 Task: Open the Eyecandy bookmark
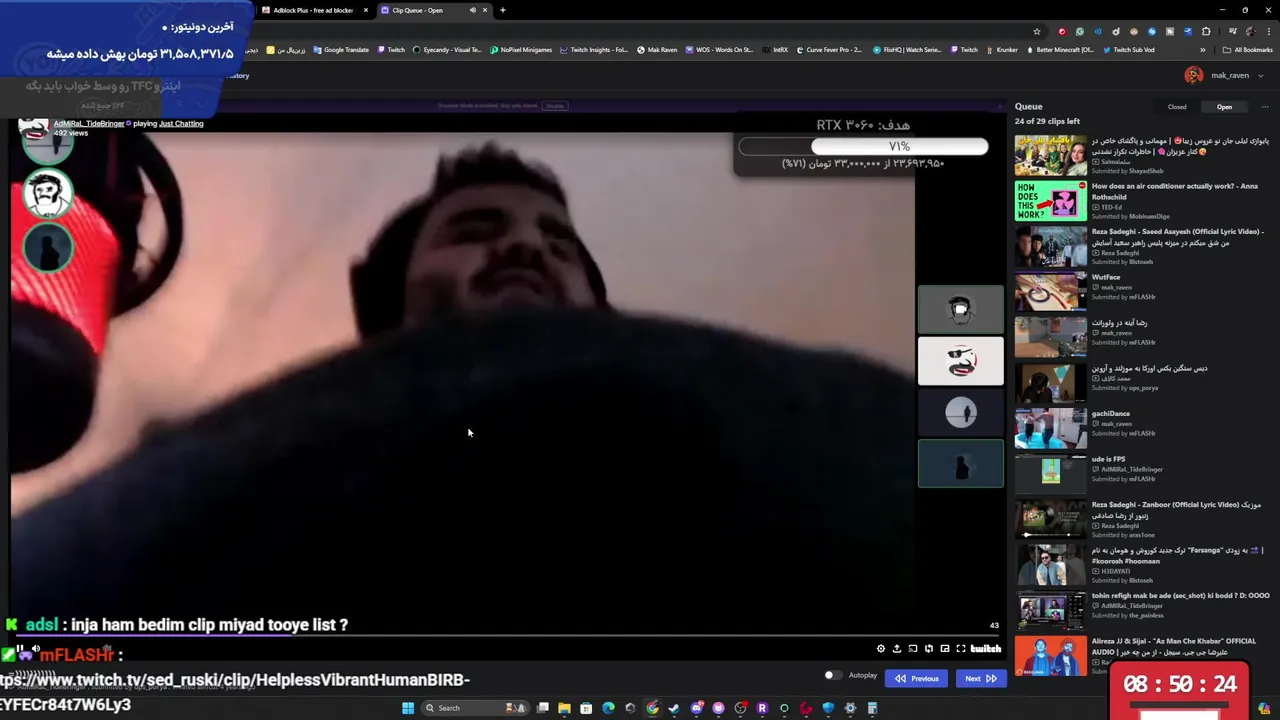point(447,50)
